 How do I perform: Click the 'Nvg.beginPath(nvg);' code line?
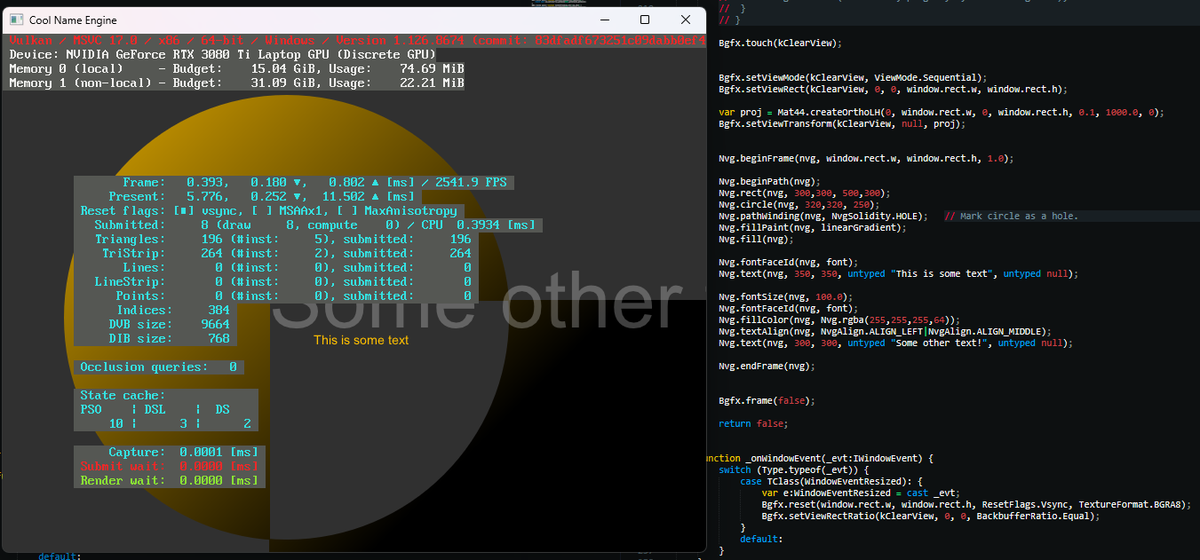(x=769, y=181)
